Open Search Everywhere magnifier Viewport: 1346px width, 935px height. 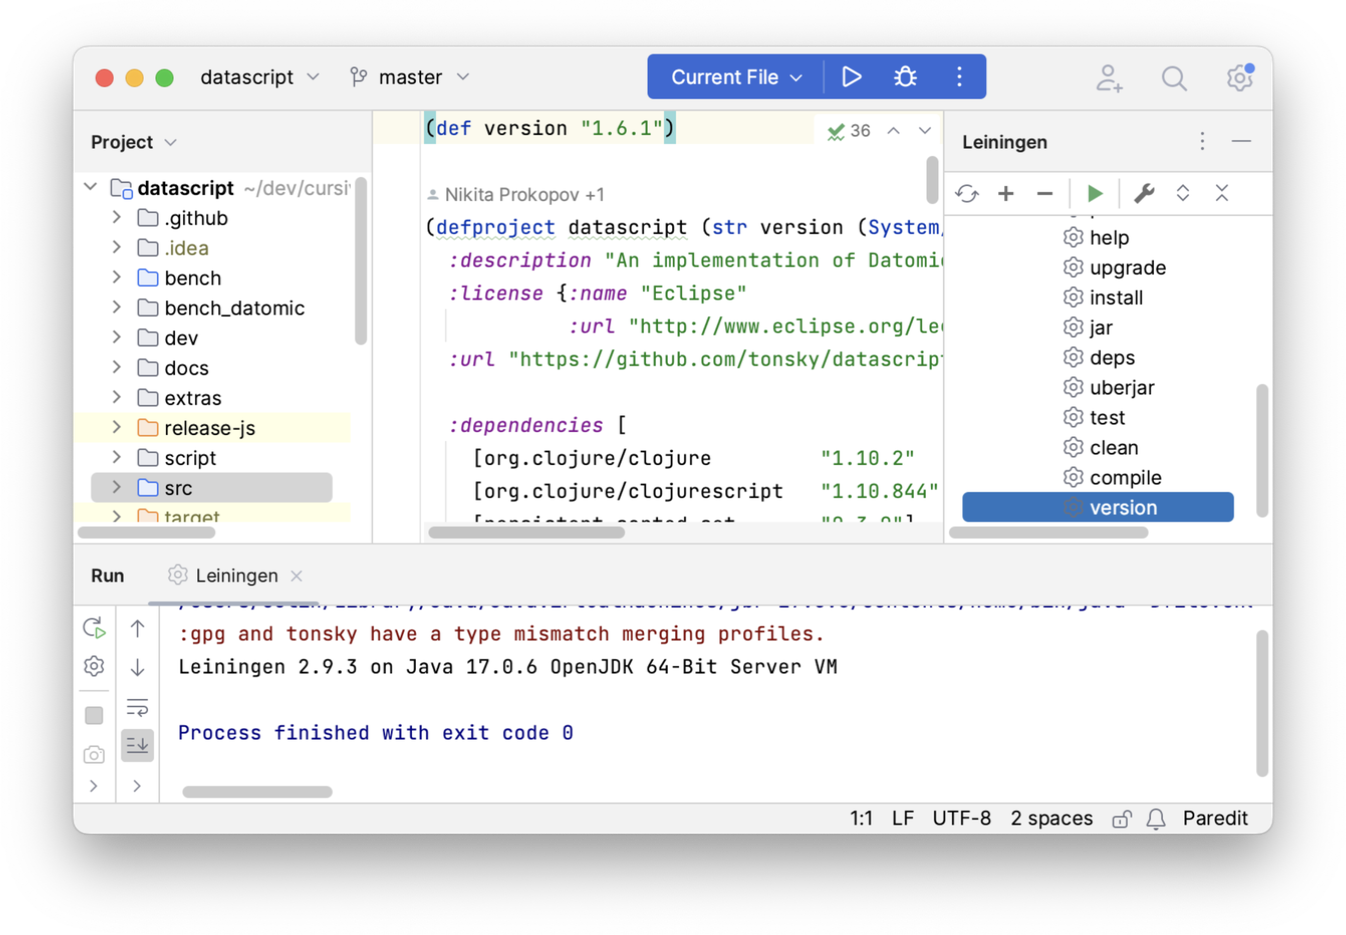pos(1174,78)
